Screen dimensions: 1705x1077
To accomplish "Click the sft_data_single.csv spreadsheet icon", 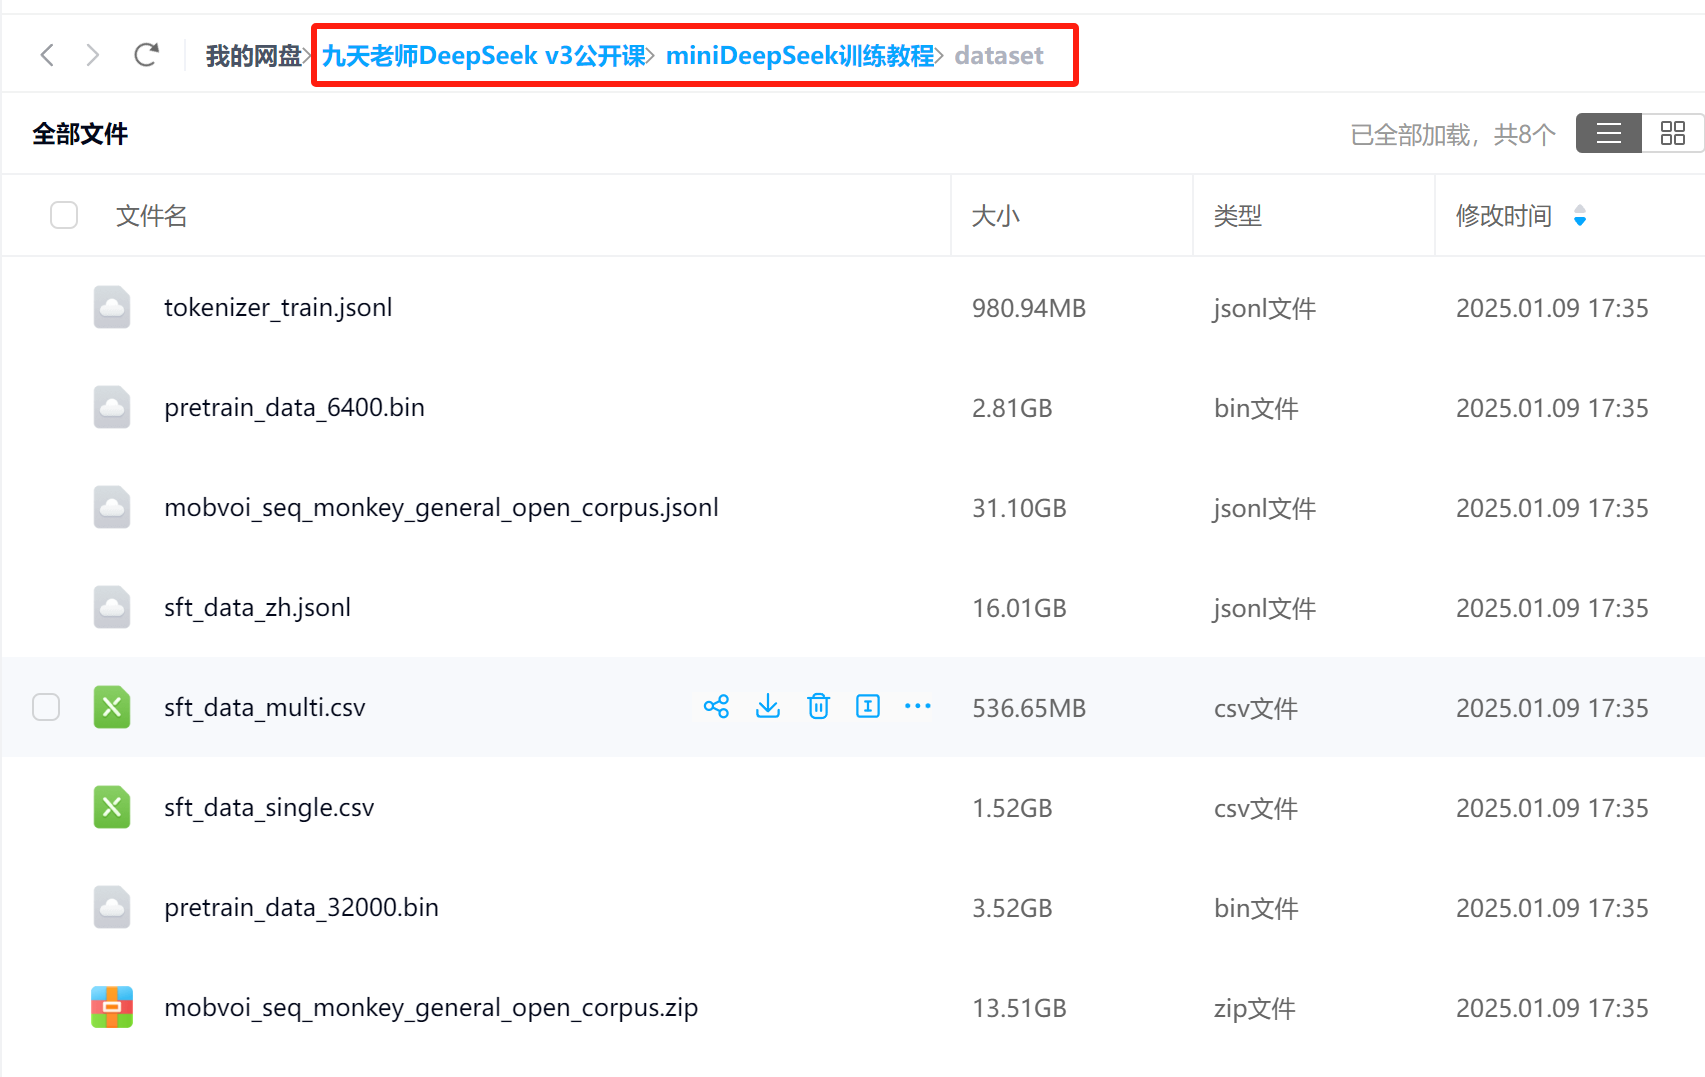I will (x=112, y=807).
